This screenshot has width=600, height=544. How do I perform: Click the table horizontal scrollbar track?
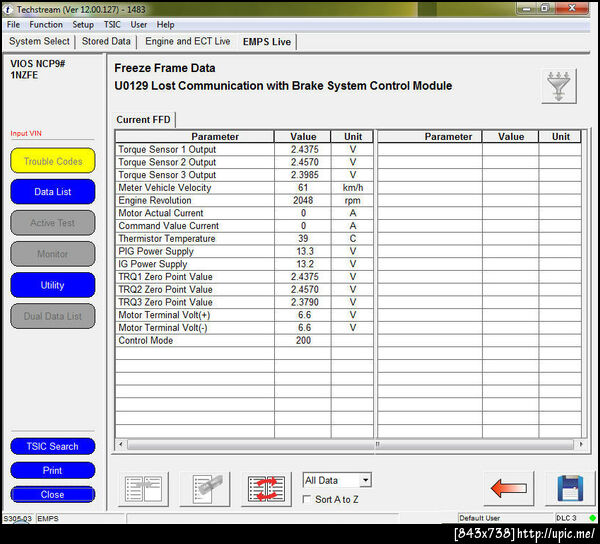(x=350, y=445)
